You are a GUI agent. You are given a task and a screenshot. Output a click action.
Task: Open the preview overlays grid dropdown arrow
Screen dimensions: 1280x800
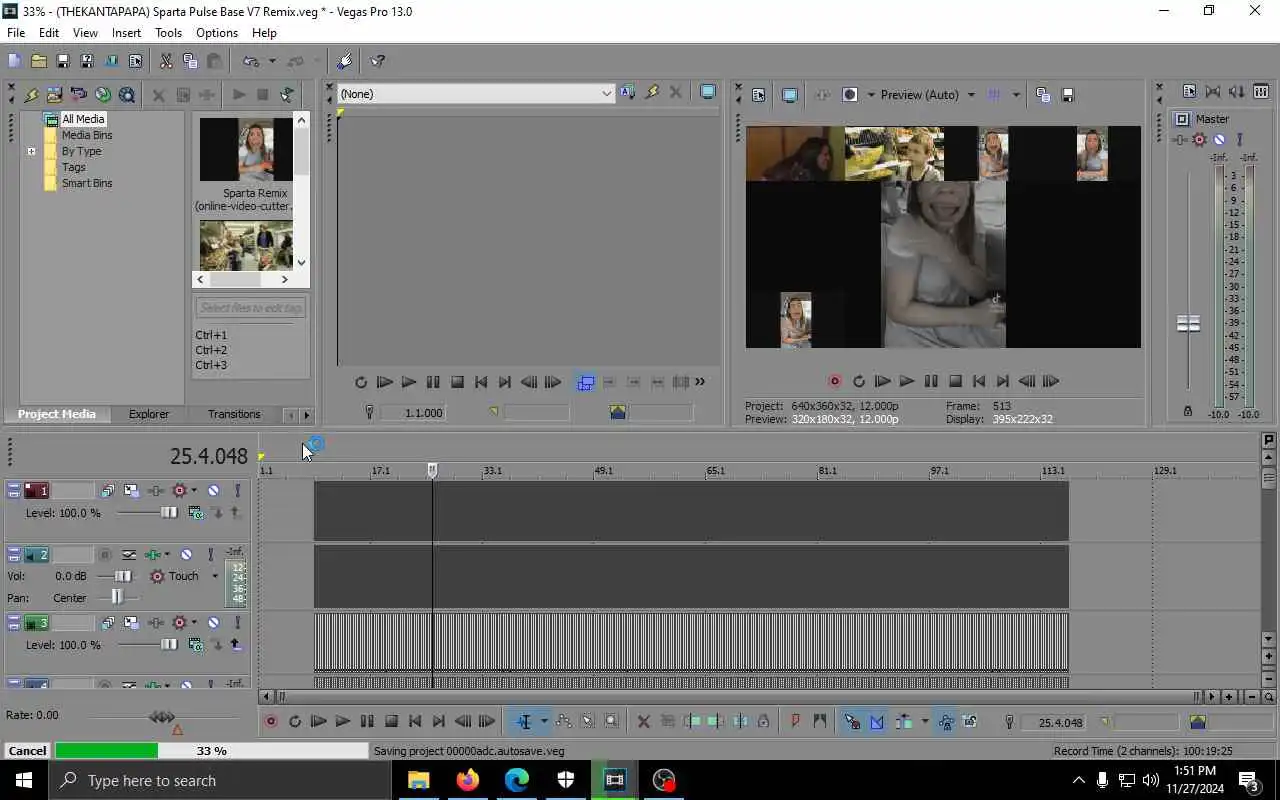point(1016,95)
